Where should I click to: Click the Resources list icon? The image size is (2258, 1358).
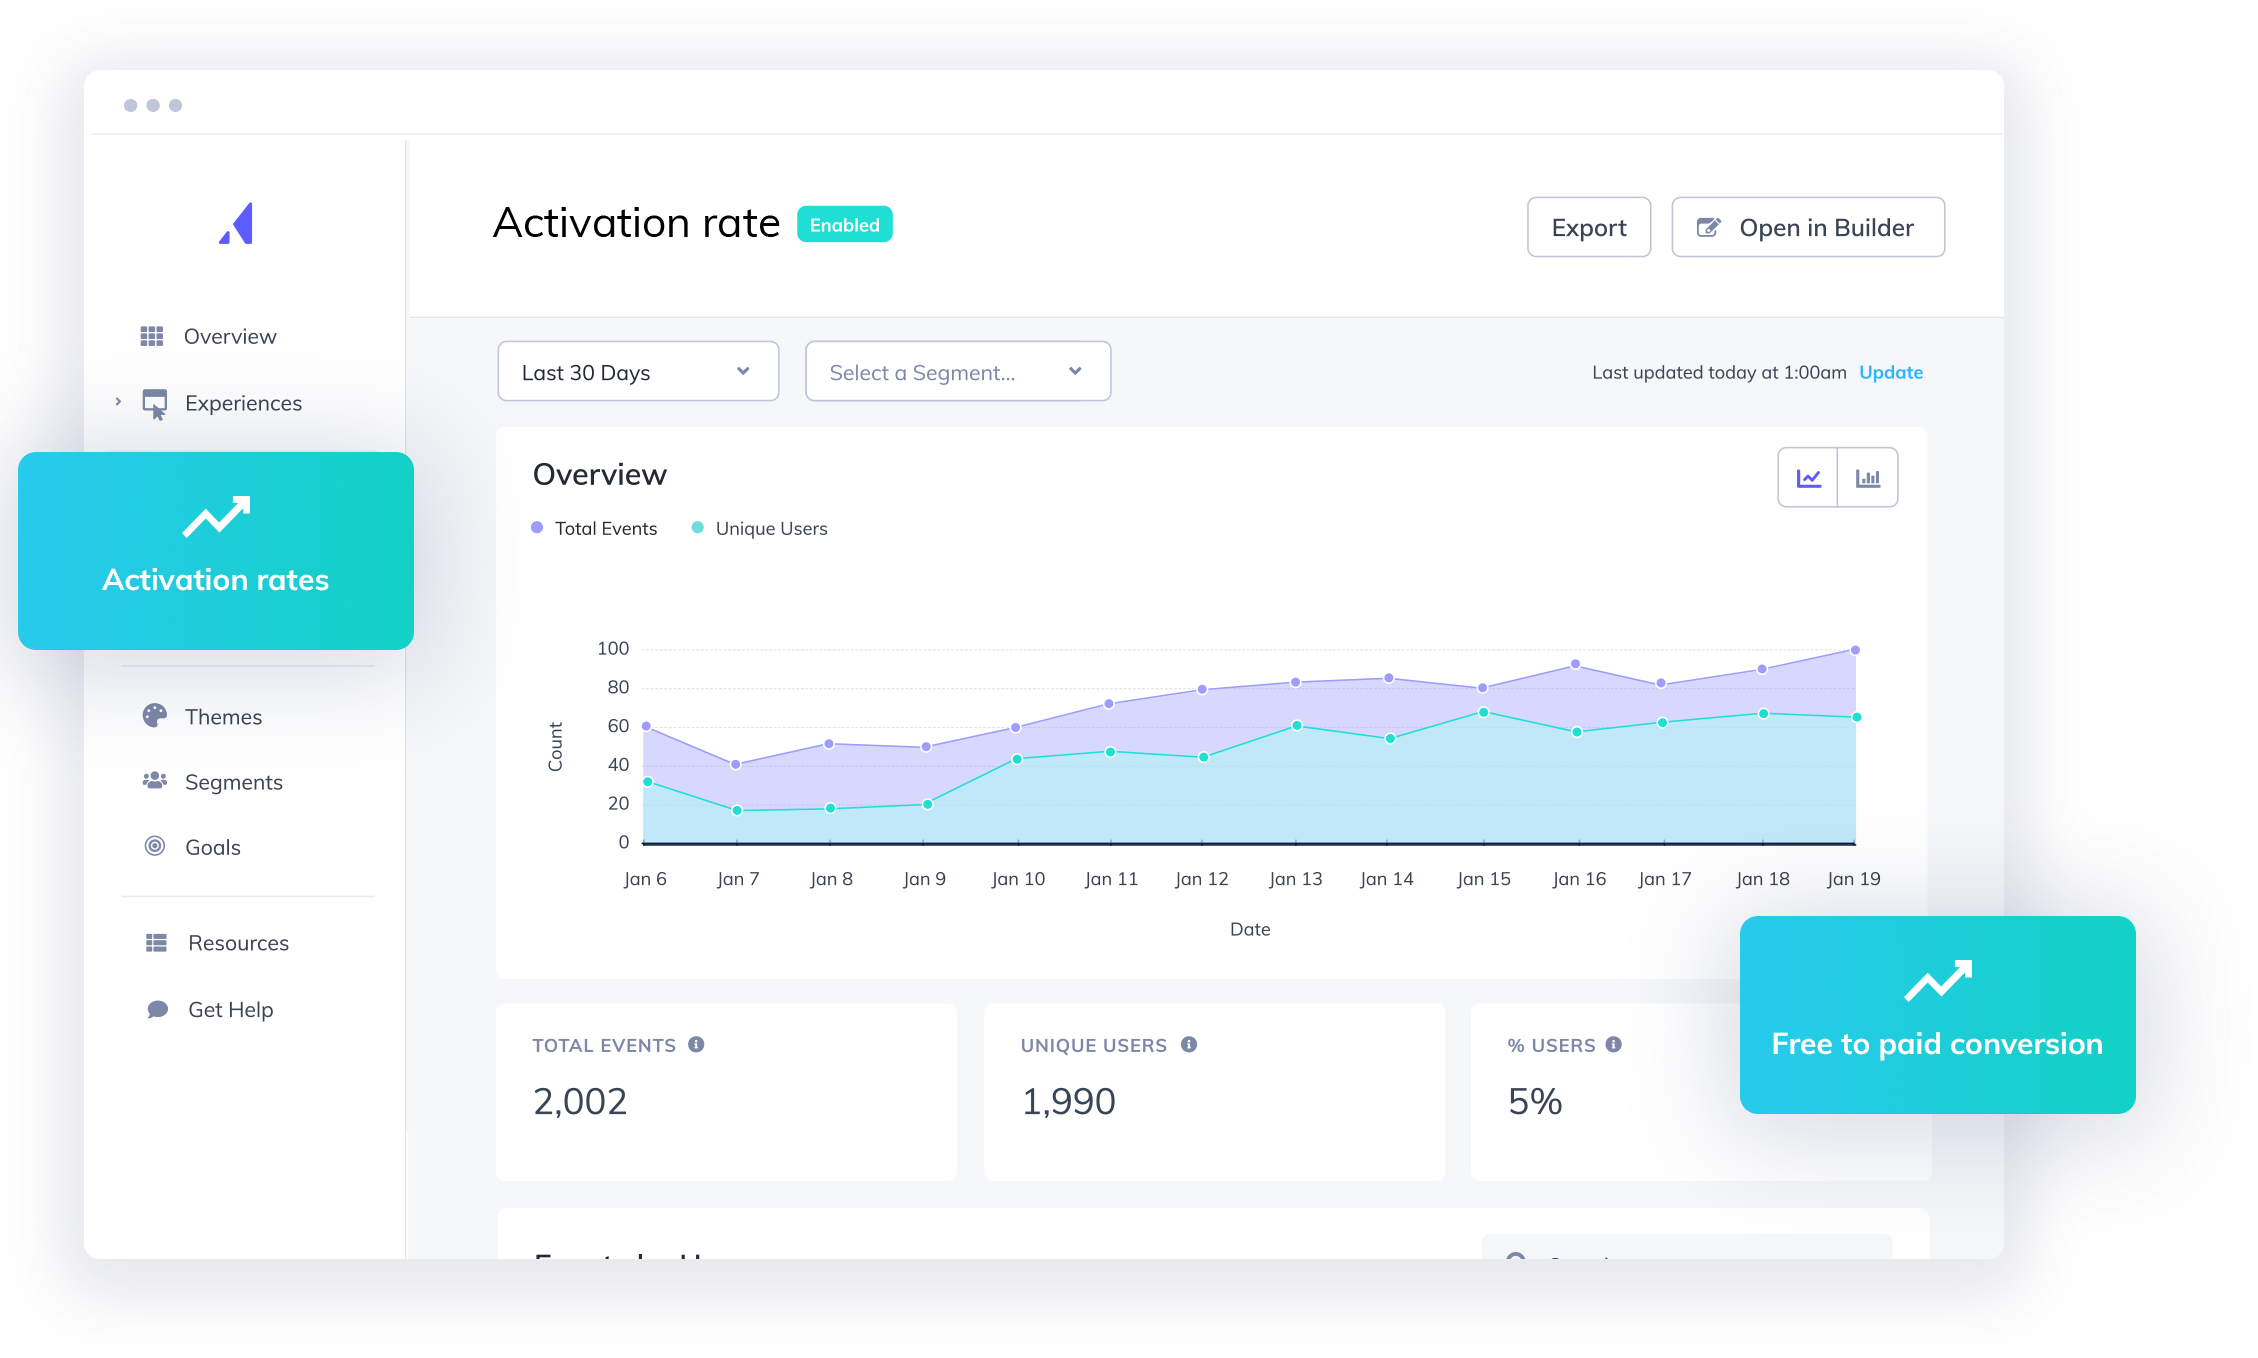[x=157, y=943]
